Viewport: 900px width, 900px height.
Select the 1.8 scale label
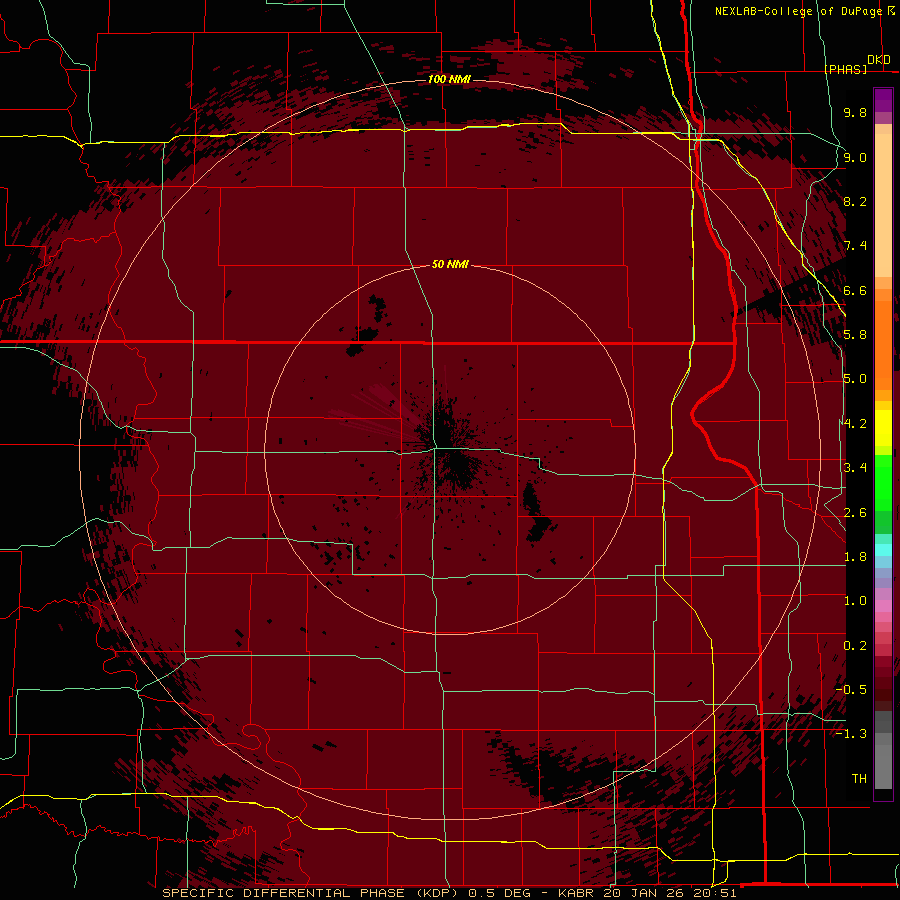[x=855, y=557]
